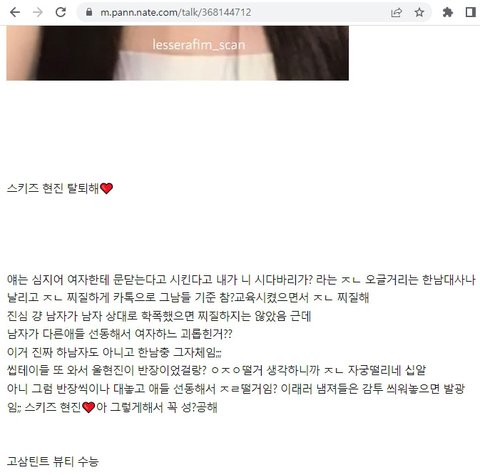Image resolution: width=480 pixels, height=475 pixels.
Task: Share this page using the share icon
Action: [396, 13]
